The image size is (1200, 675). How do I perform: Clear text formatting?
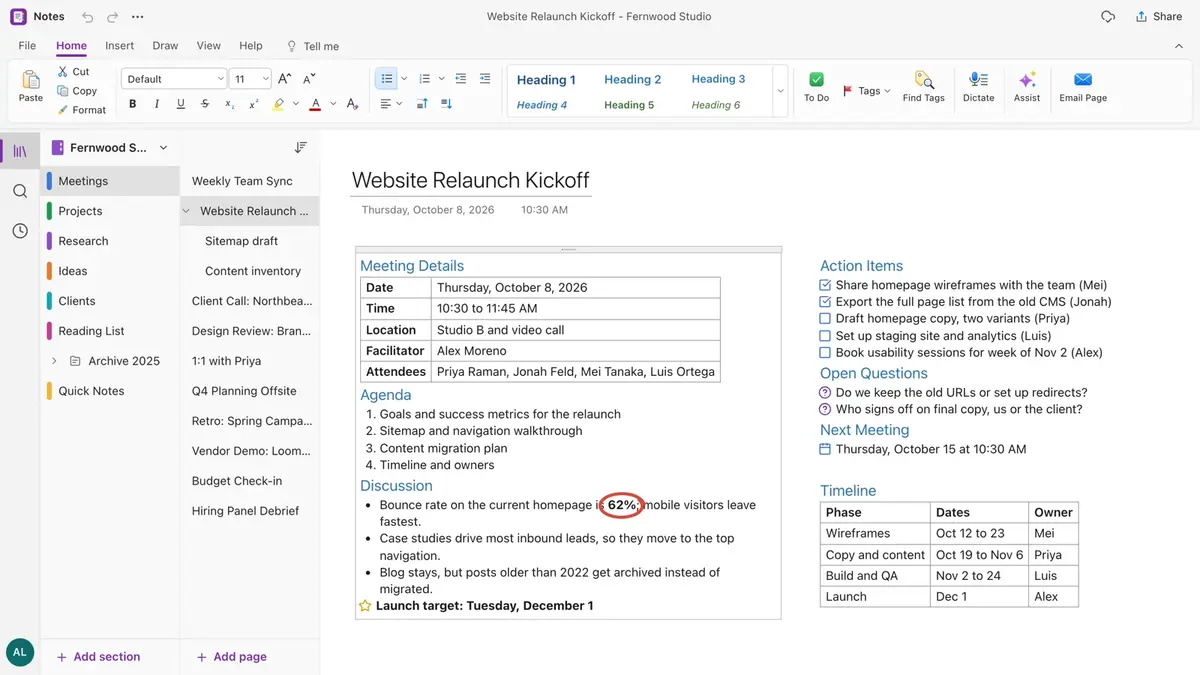pos(352,104)
